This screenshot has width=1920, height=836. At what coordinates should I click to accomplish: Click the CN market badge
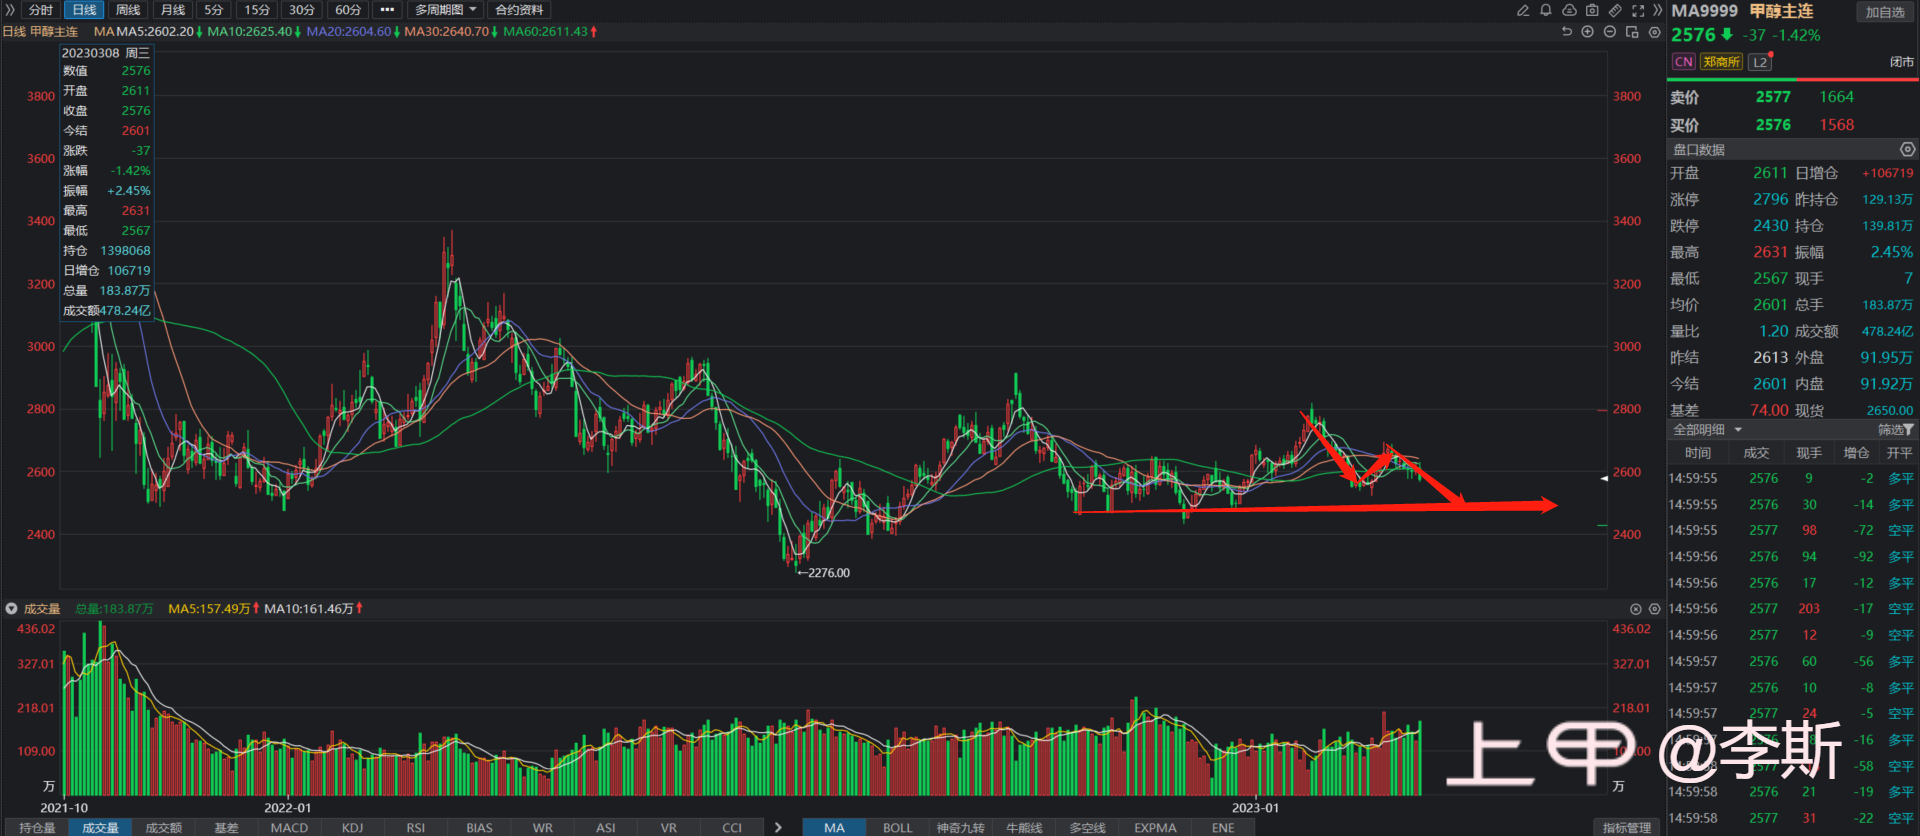1684,62
